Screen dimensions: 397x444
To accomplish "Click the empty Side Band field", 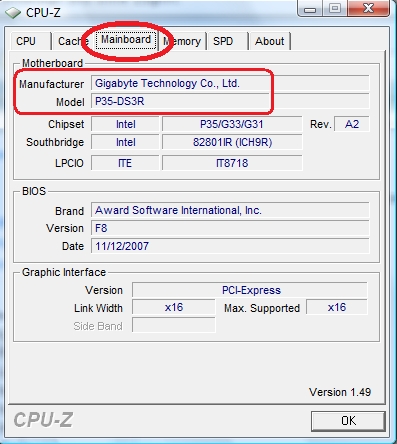I will point(174,325).
